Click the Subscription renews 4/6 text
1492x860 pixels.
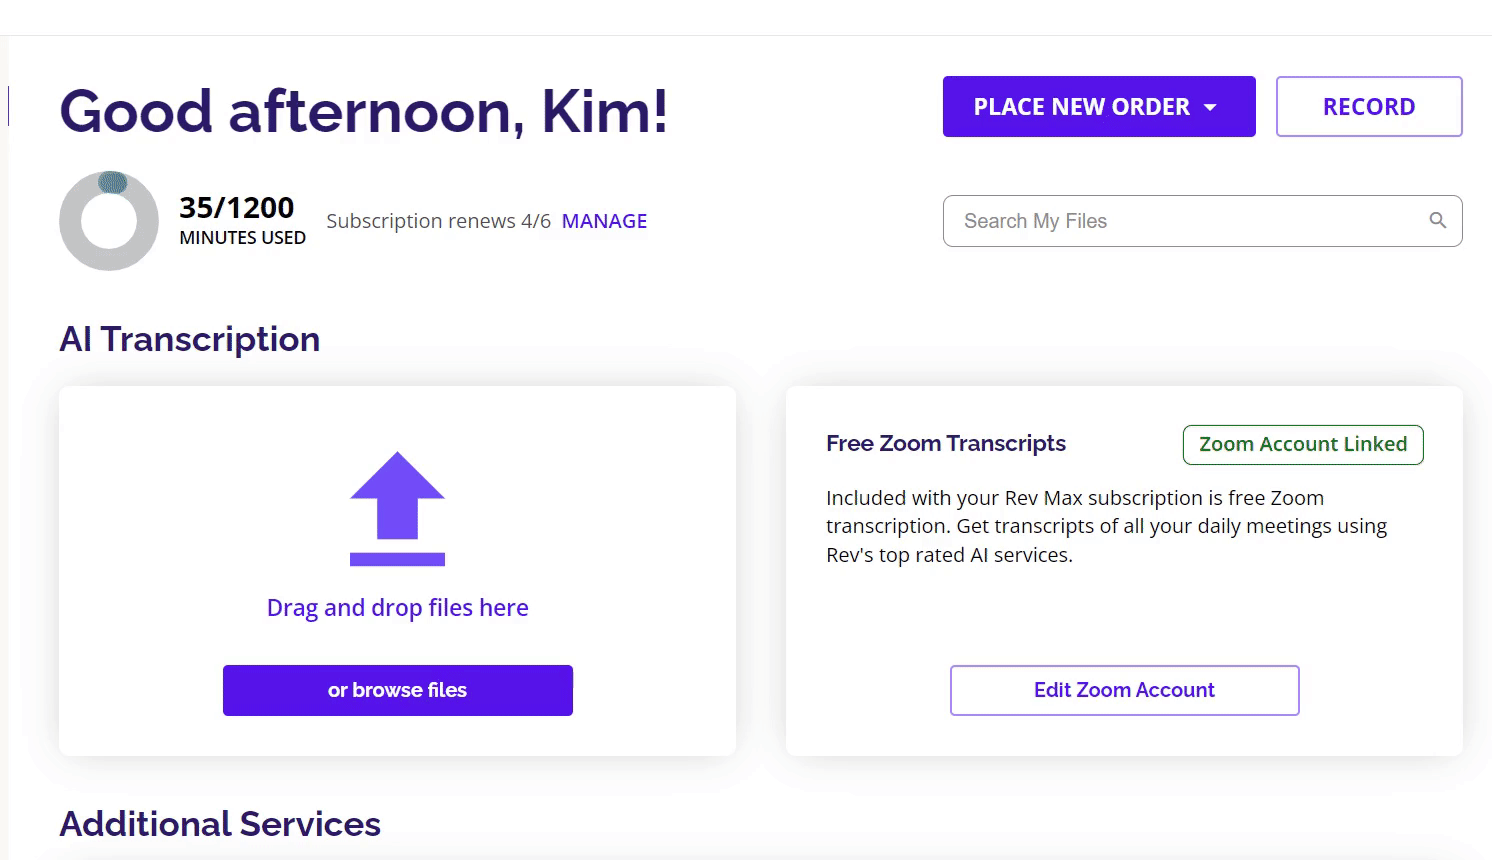438,221
